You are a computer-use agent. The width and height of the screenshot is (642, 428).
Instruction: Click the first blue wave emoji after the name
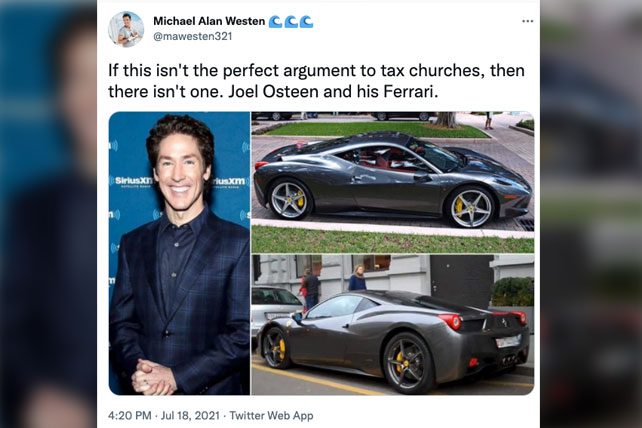coord(275,22)
